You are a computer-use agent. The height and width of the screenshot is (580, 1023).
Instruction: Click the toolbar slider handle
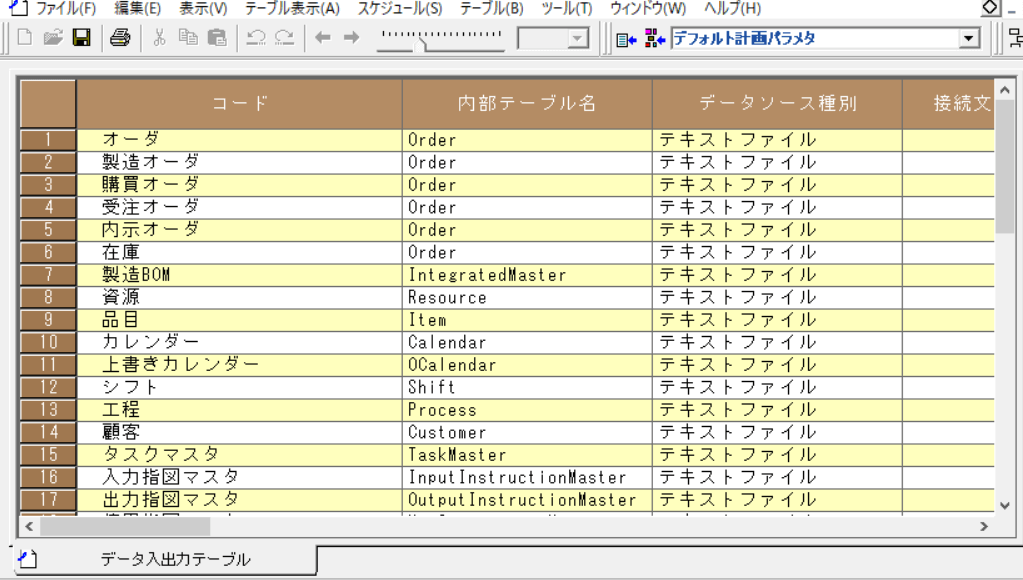(422, 46)
